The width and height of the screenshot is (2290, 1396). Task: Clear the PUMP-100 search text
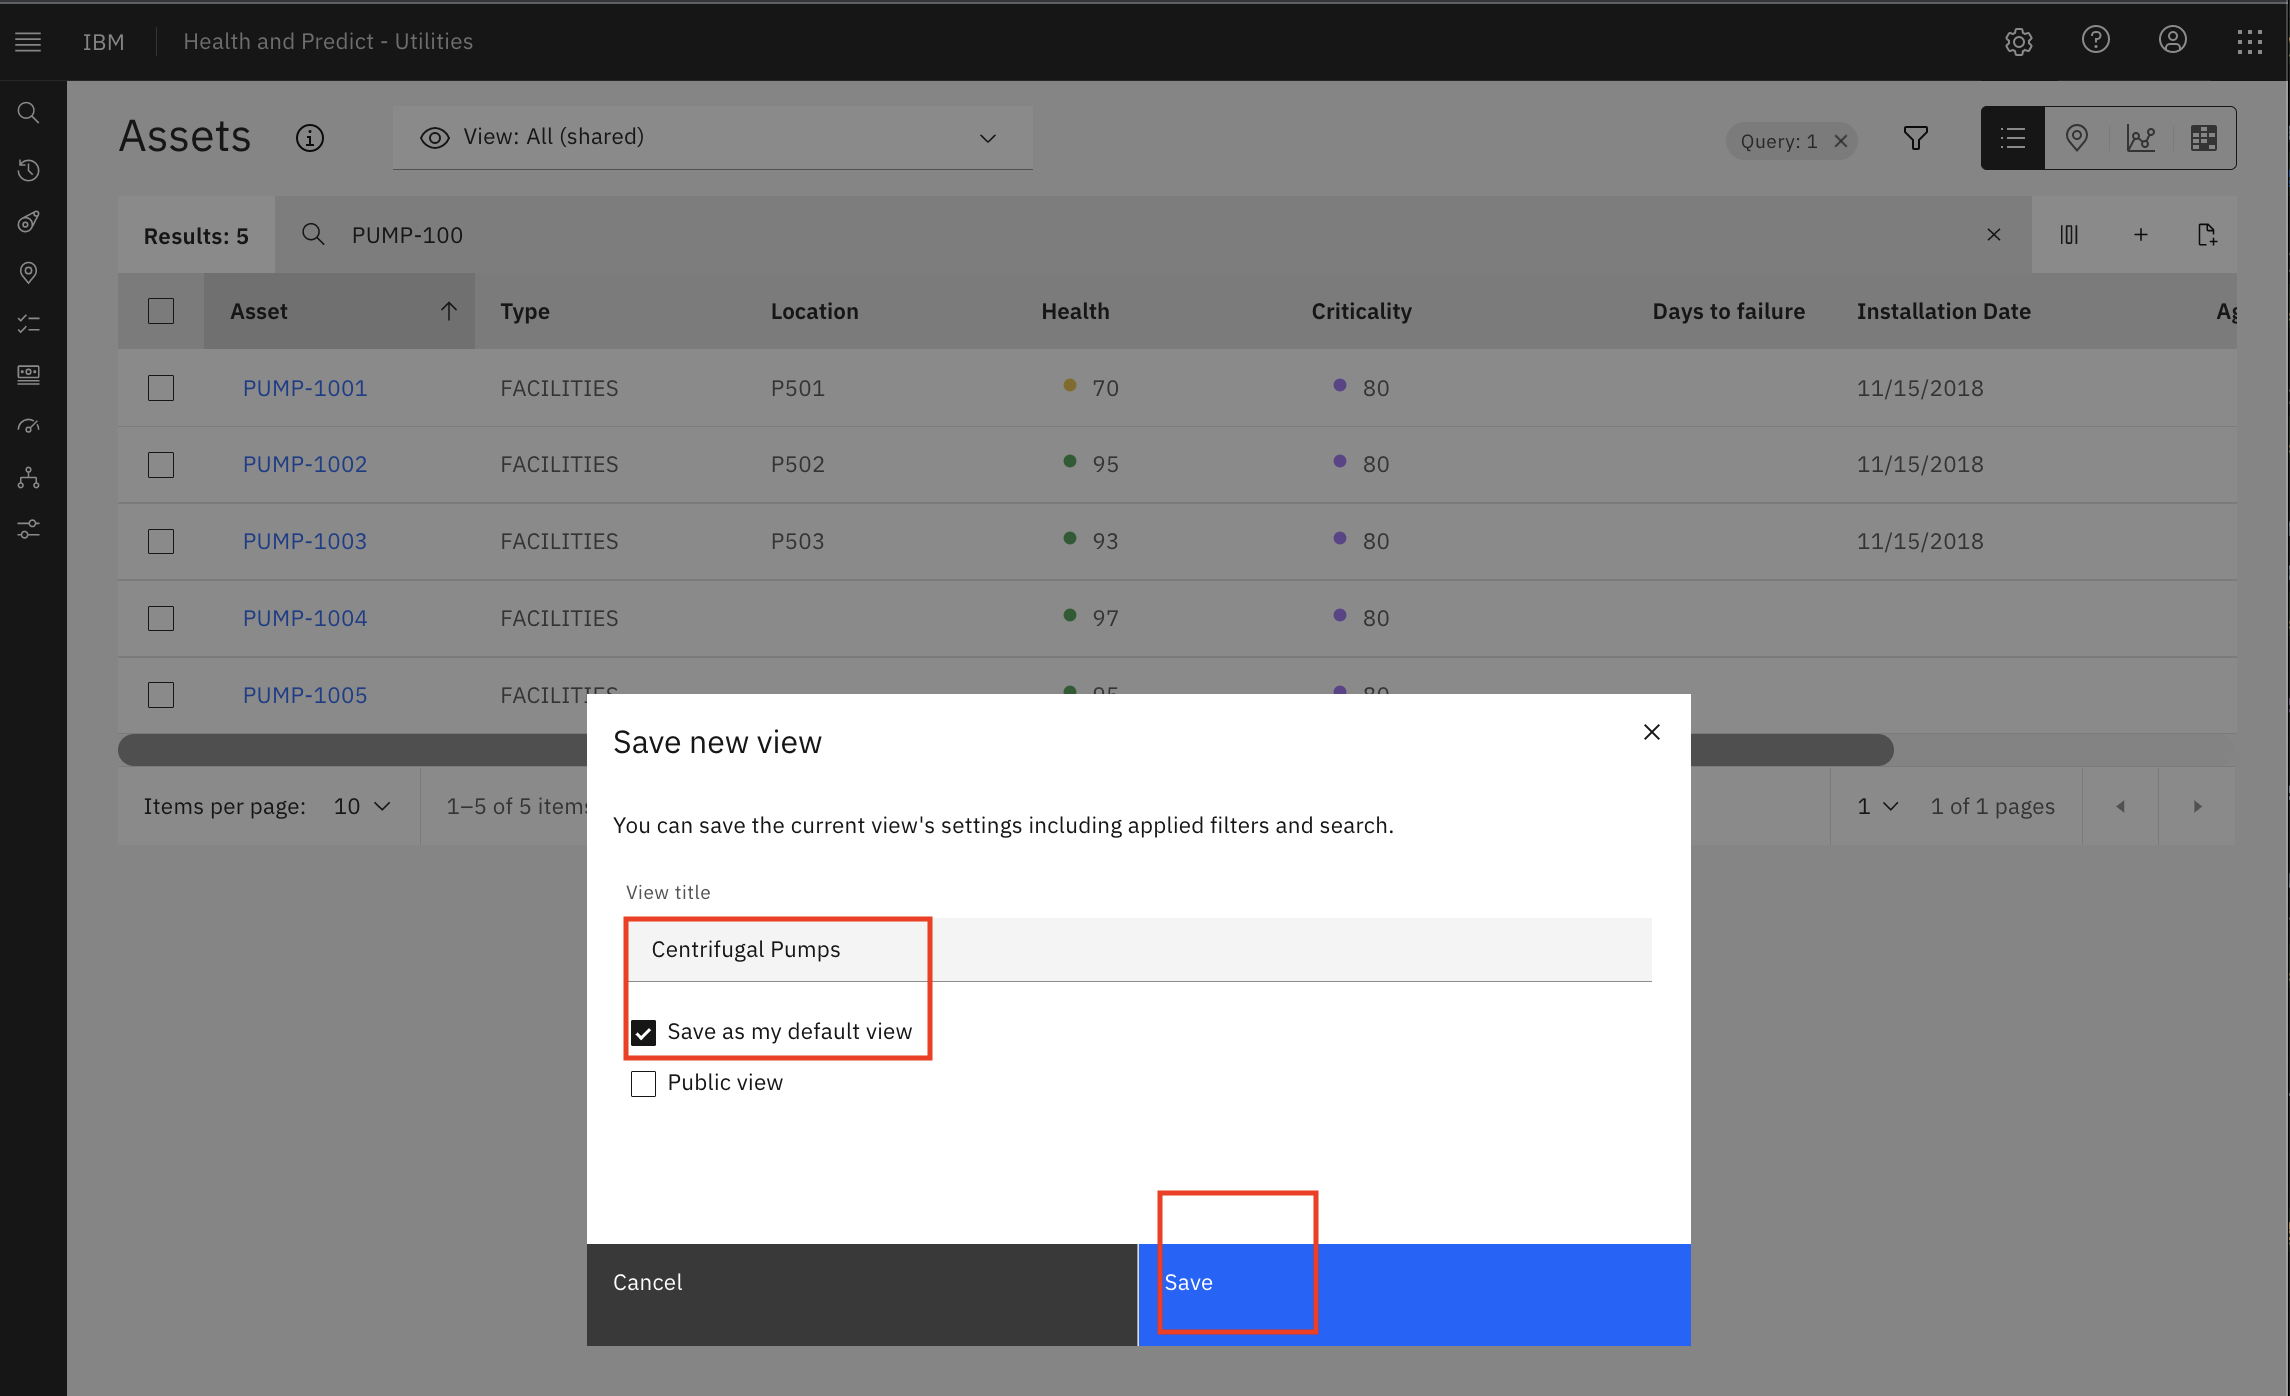[x=1993, y=235]
